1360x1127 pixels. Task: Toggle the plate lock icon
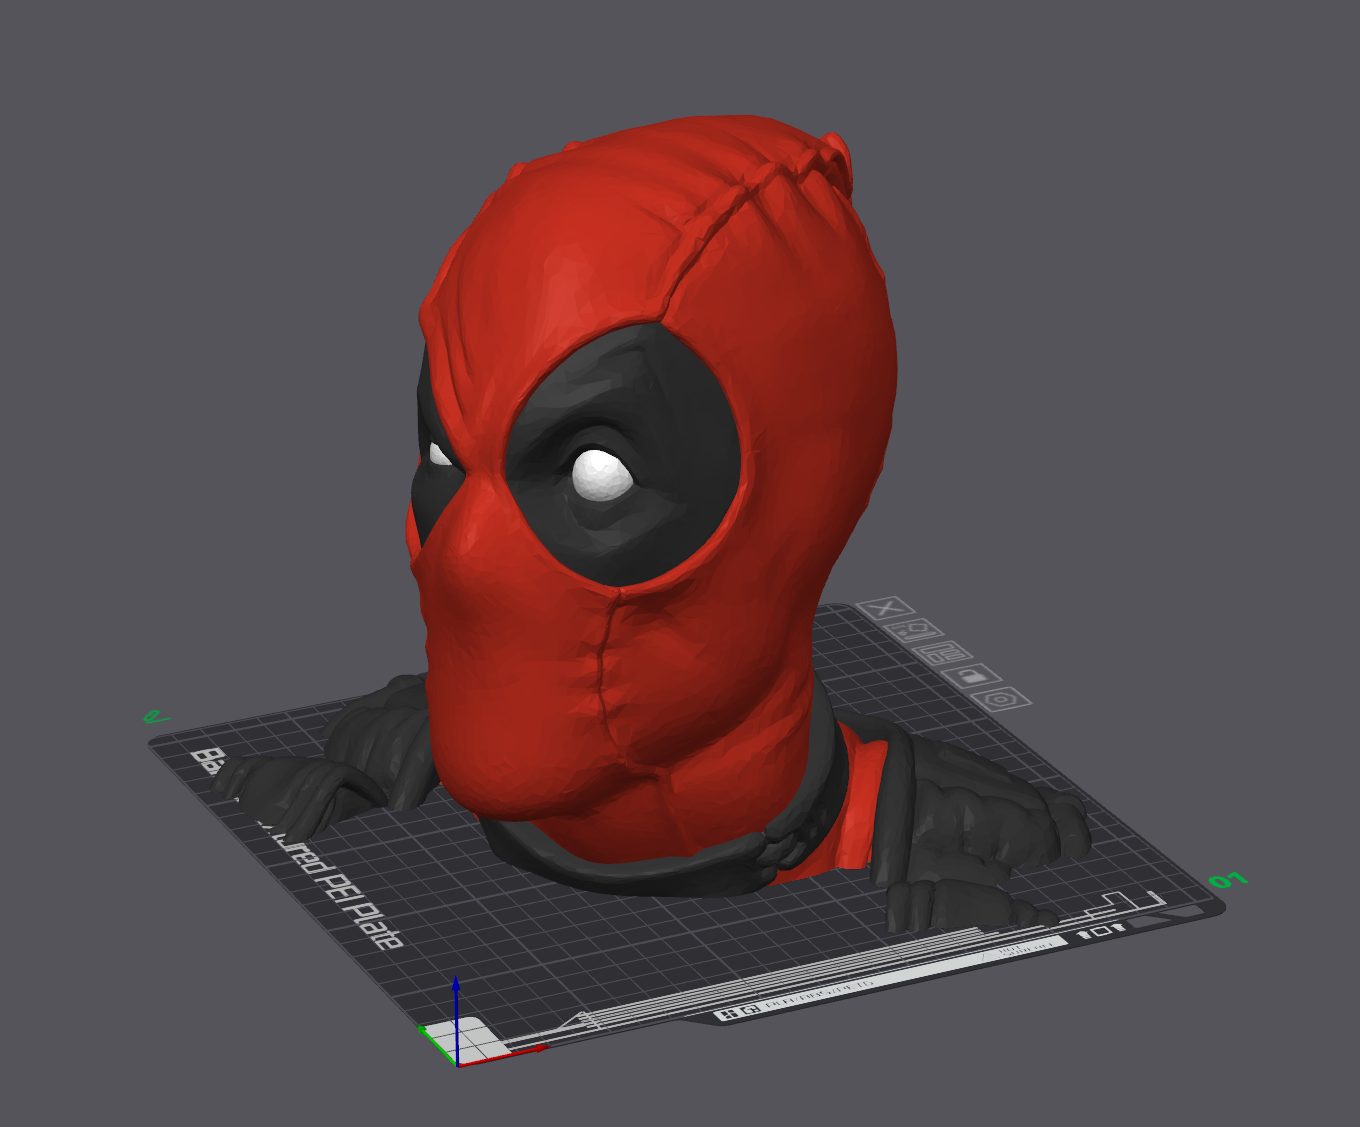(970, 676)
